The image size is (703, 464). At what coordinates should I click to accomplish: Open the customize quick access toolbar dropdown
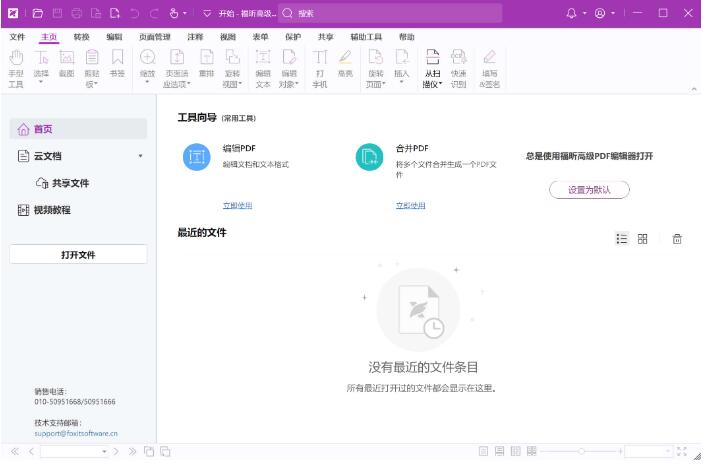[207, 13]
